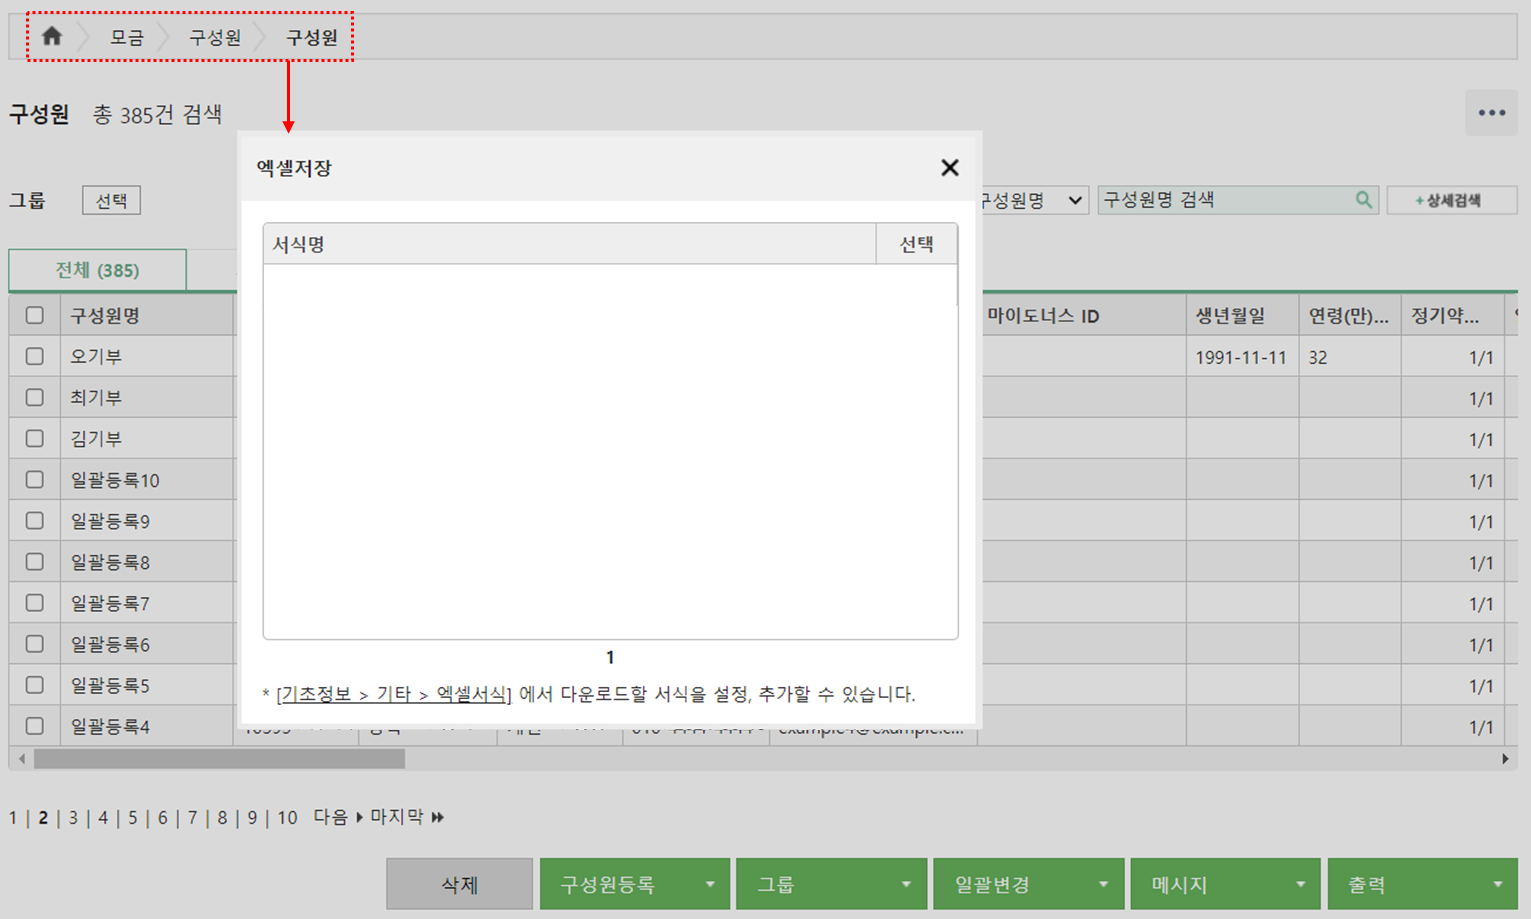The height and width of the screenshot is (919, 1531).
Task: Expand the 구성원등록 dropdown button
Action: 710,884
